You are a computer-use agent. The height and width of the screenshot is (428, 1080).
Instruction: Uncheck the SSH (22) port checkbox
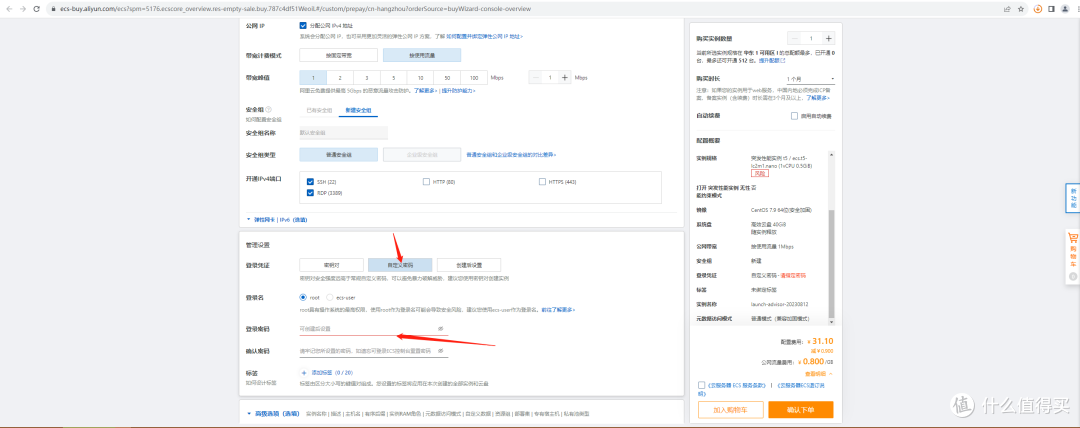coord(311,182)
